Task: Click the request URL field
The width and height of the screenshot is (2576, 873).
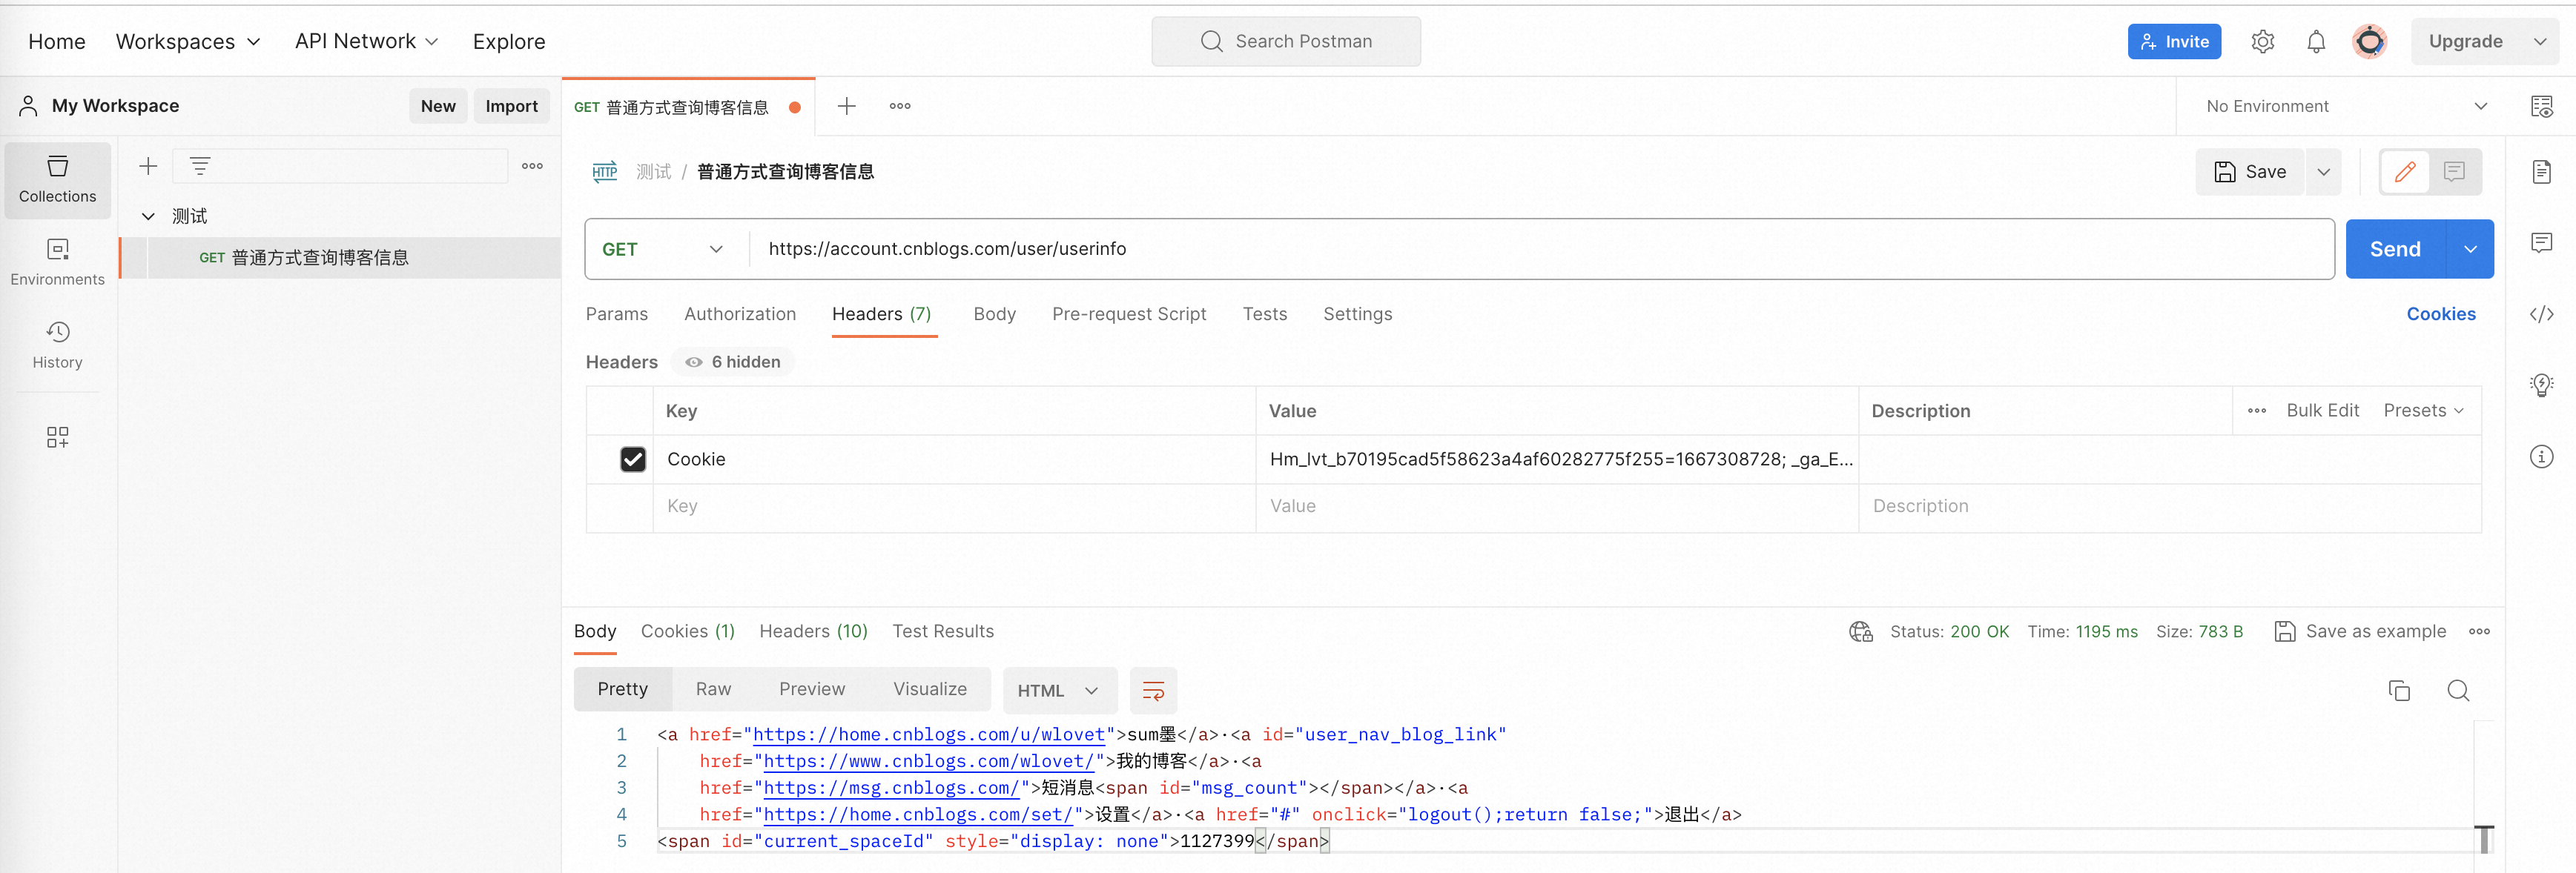Action: [1541, 249]
